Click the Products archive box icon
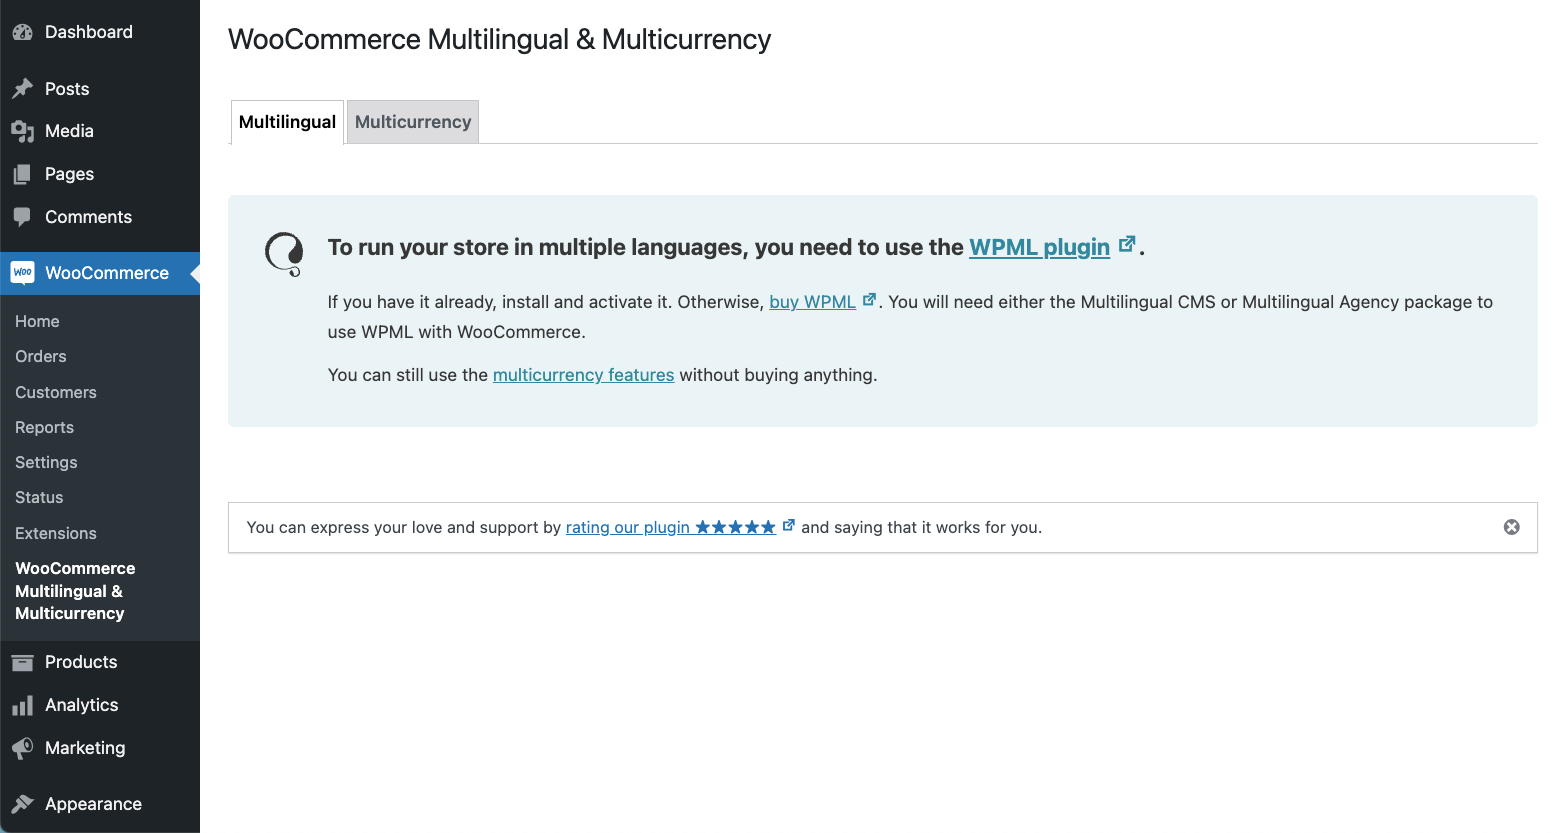This screenshot has width=1560, height=833. (x=22, y=662)
